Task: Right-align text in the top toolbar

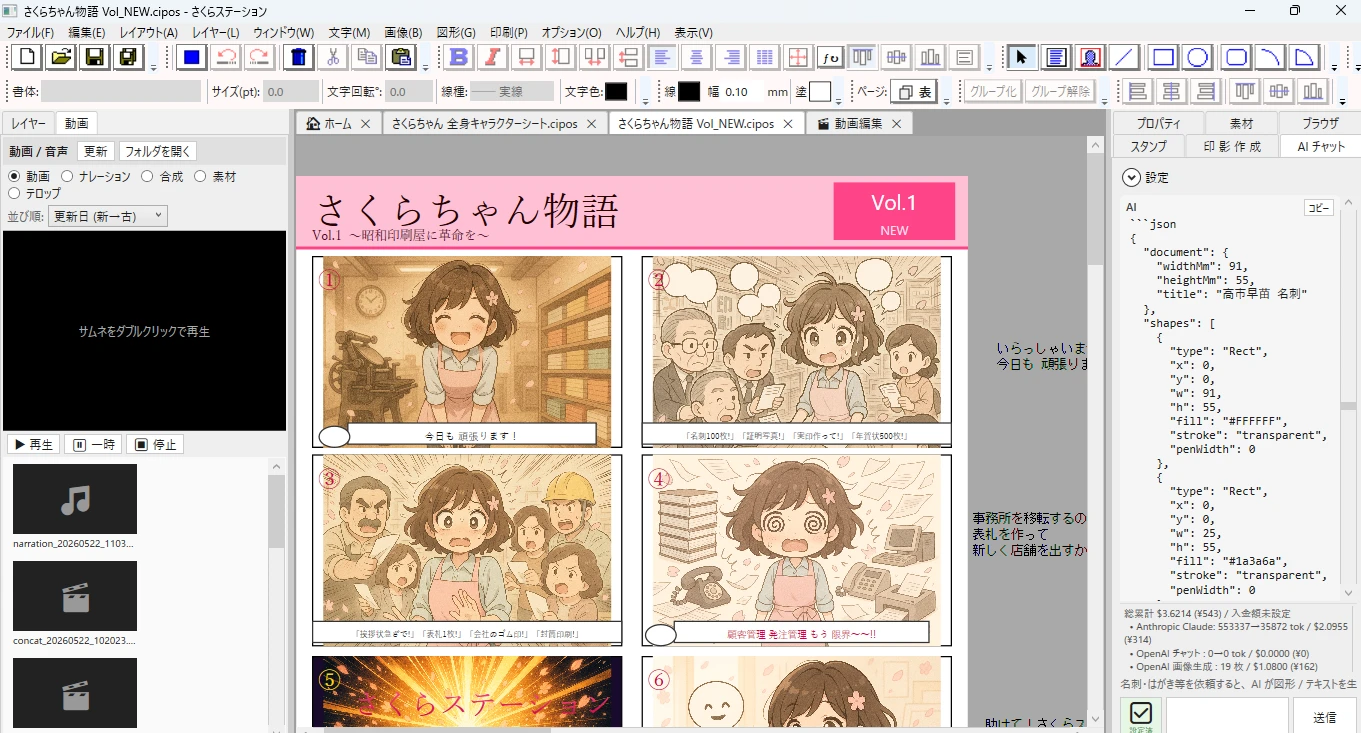Action: 731,57
